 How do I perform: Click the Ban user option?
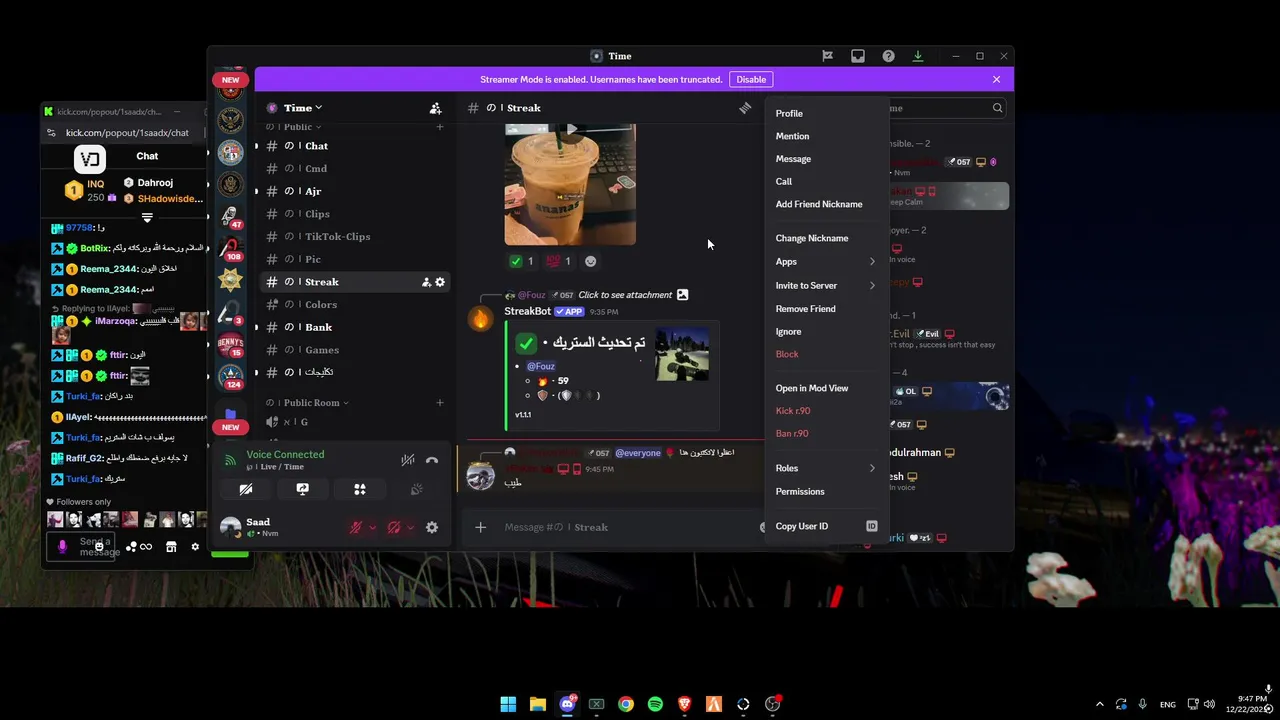pos(827,433)
